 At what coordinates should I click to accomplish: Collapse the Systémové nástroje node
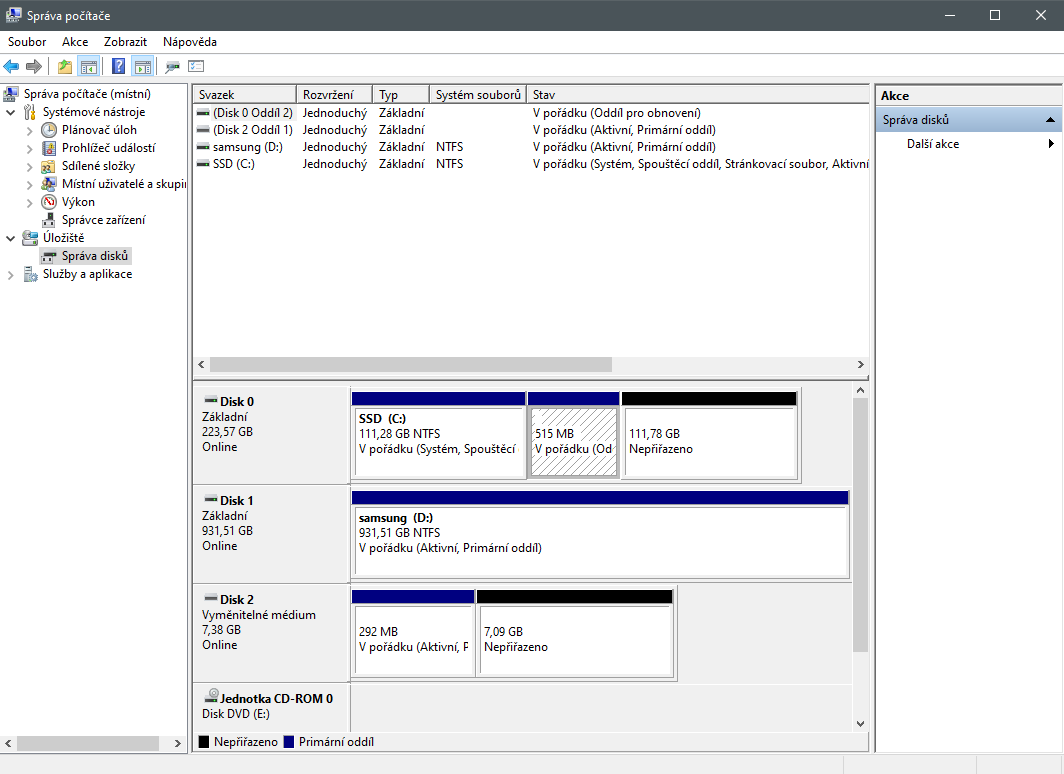pyautogui.click(x=11, y=112)
